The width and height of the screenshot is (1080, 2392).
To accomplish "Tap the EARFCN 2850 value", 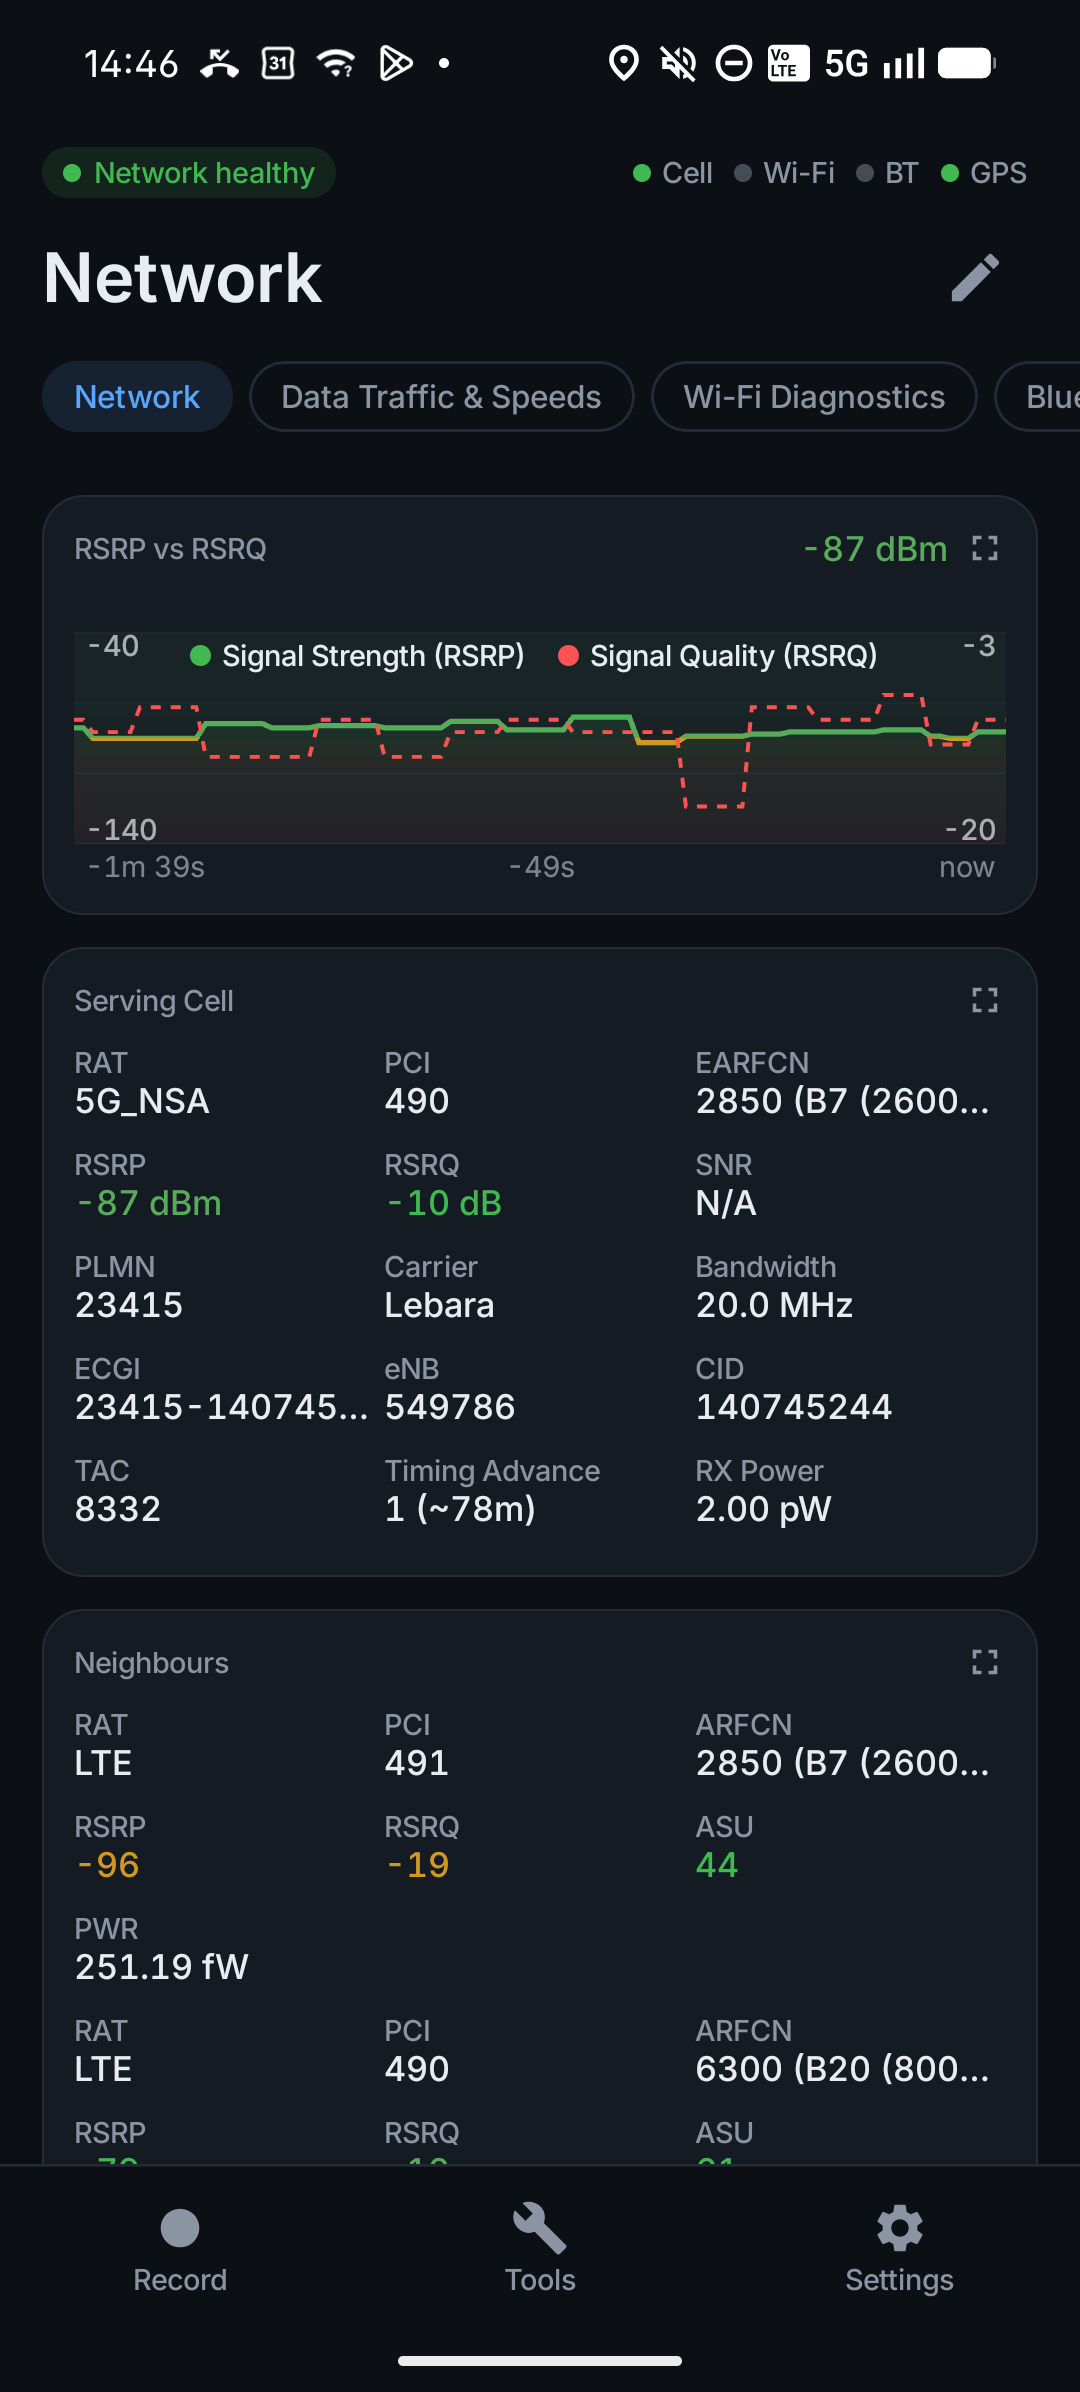I will (x=842, y=1101).
